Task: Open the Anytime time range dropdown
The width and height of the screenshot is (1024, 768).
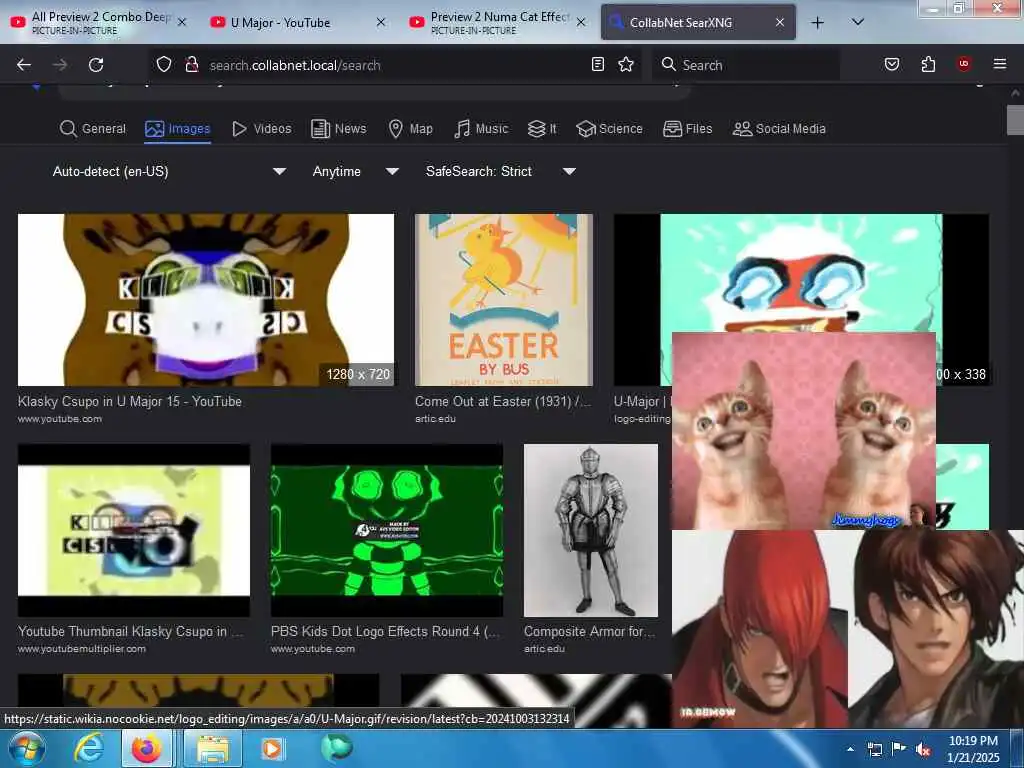Action: (355, 171)
